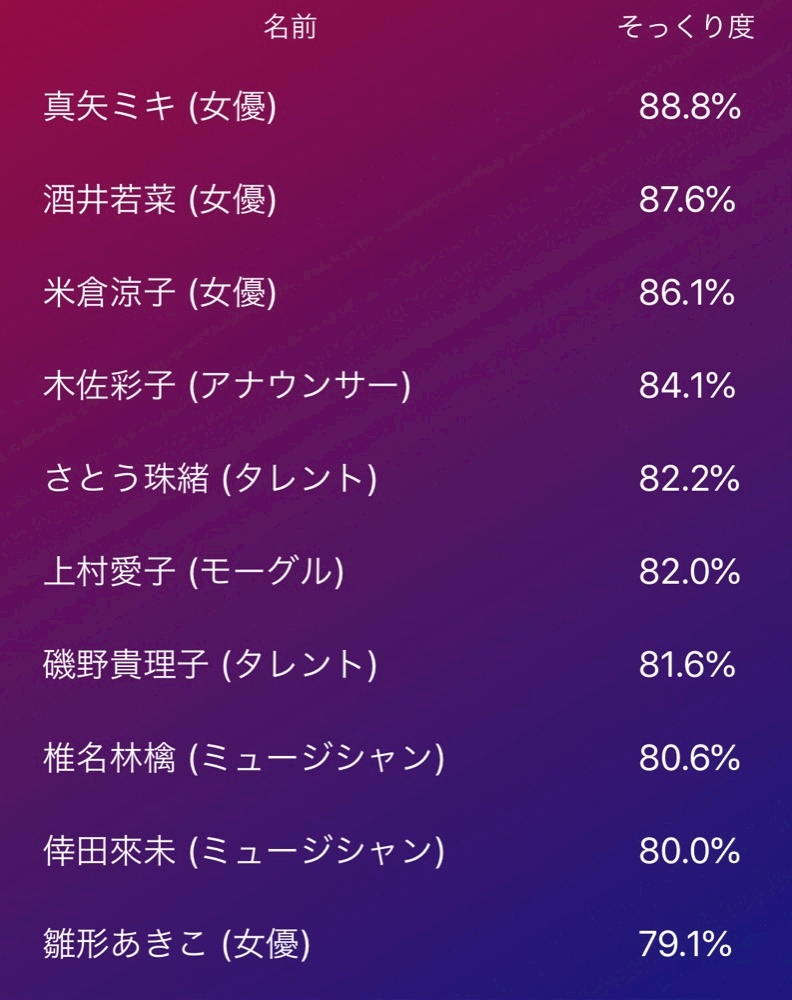Click the そっくり度 column header
Viewport: 792px width, 1000px height.
click(x=686, y=28)
